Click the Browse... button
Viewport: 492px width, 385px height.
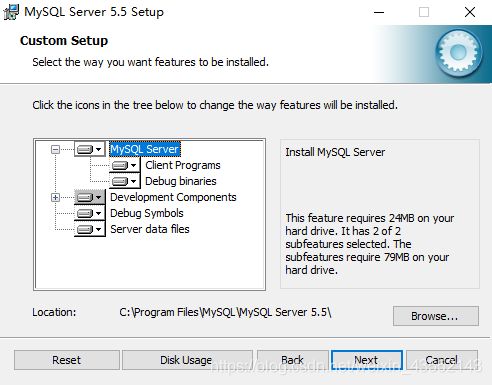(x=436, y=316)
